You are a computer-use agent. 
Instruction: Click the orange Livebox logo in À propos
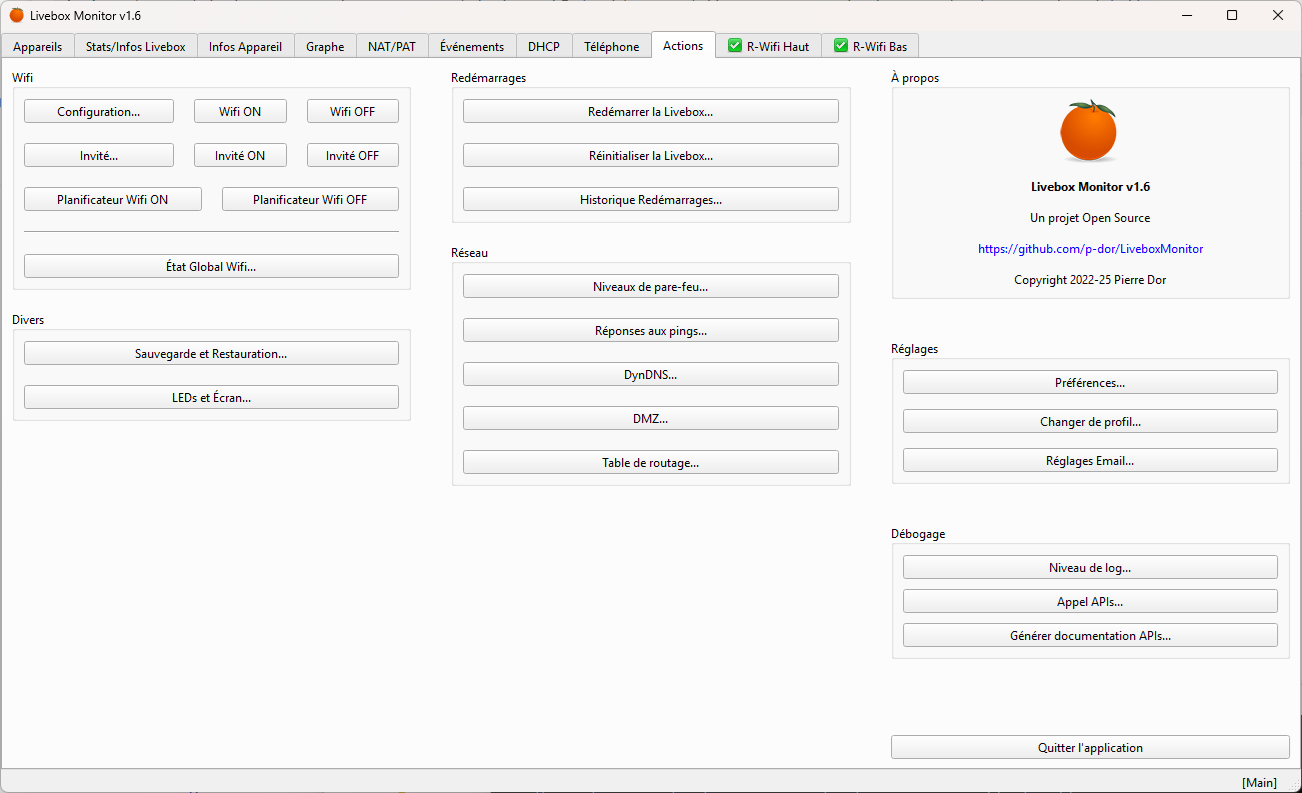pyautogui.click(x=1089, y=131)
